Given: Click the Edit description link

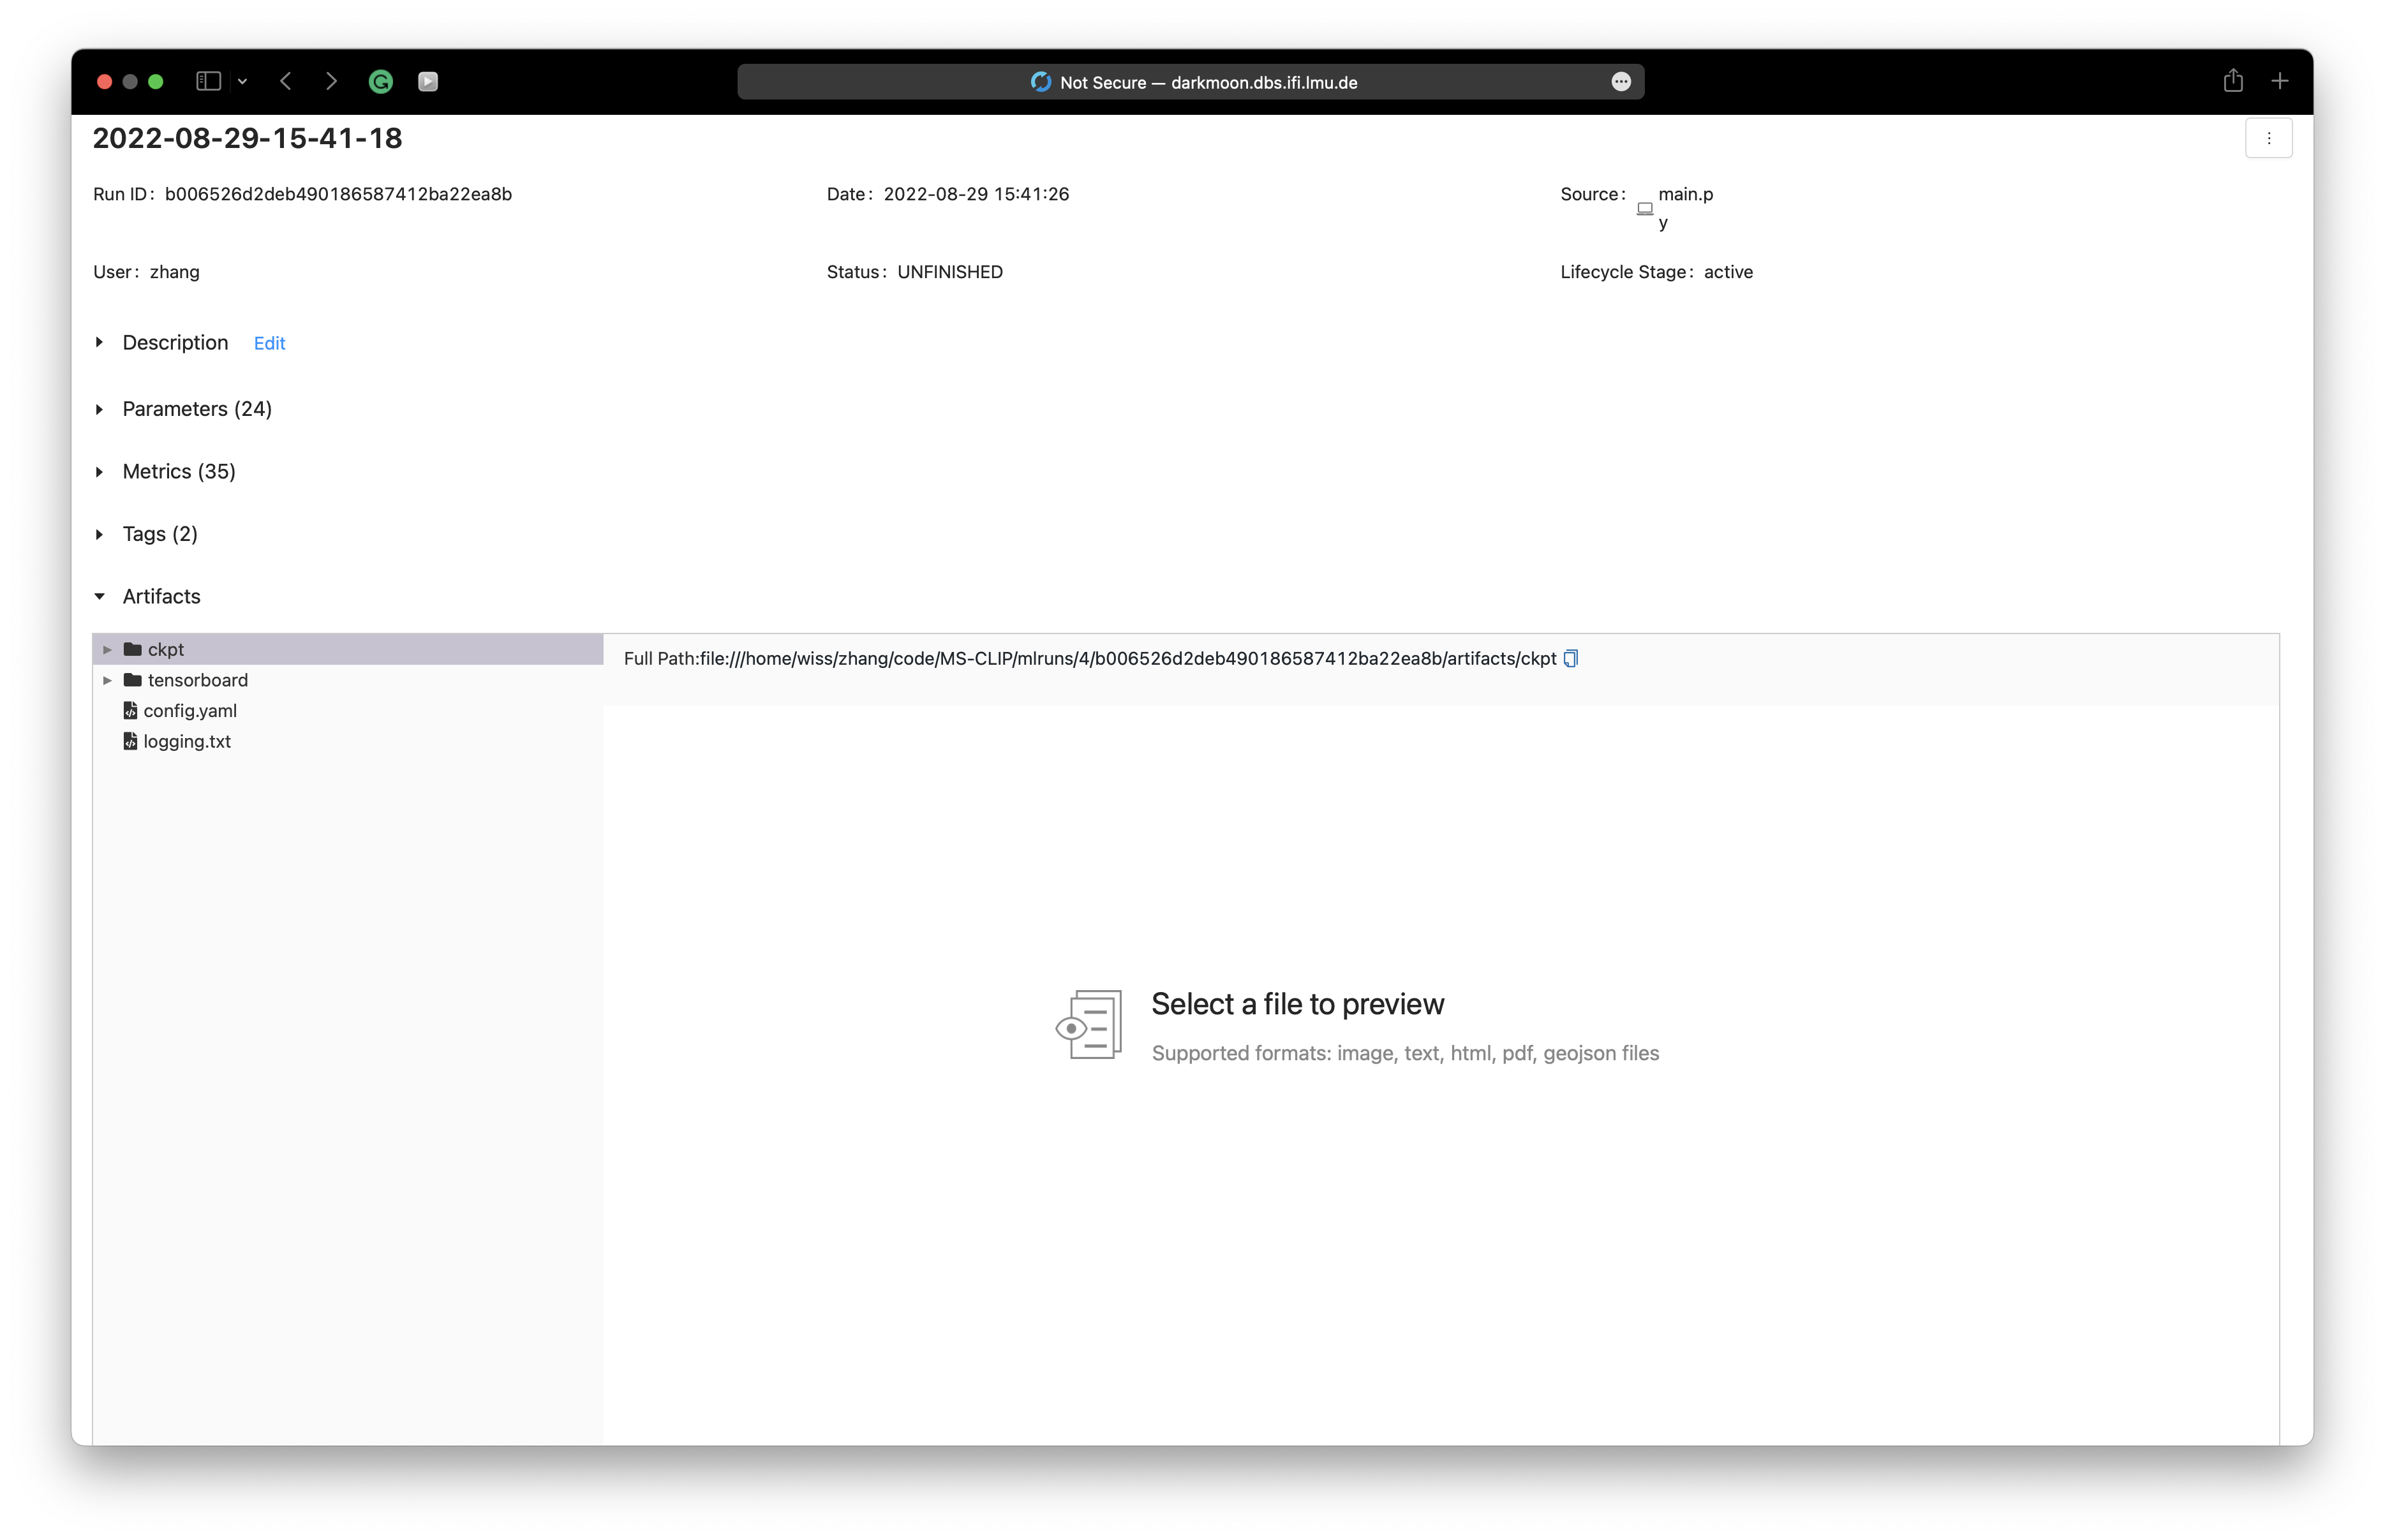Looking at the screenshot, I should click(269, 343).
